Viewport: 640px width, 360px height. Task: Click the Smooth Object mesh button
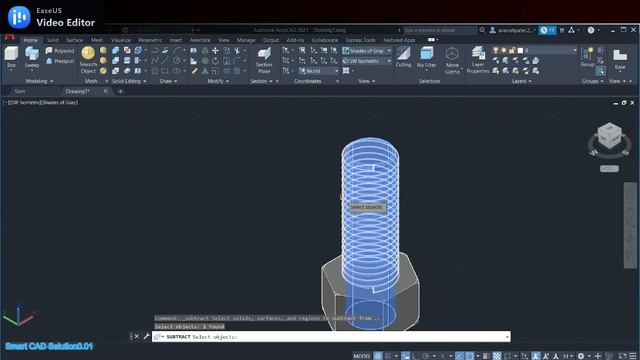tap(88, 60)
